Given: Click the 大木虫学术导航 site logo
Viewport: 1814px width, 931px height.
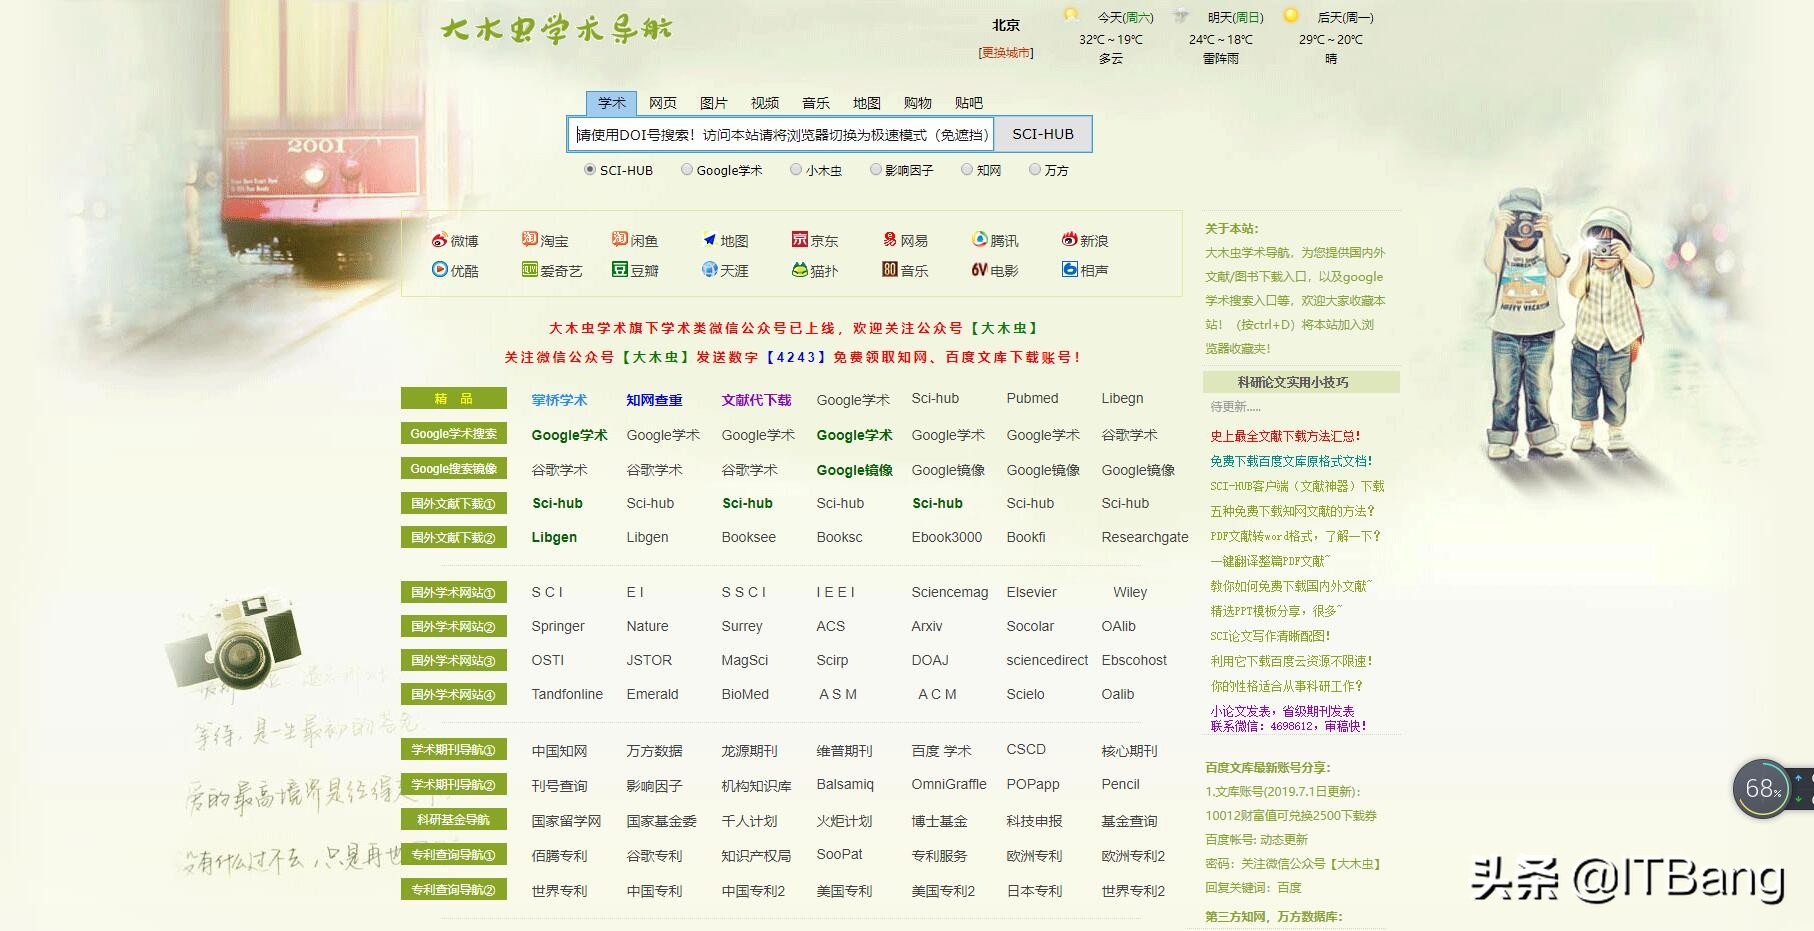Looking at the screenshot, I should click(x=557, y=29).
